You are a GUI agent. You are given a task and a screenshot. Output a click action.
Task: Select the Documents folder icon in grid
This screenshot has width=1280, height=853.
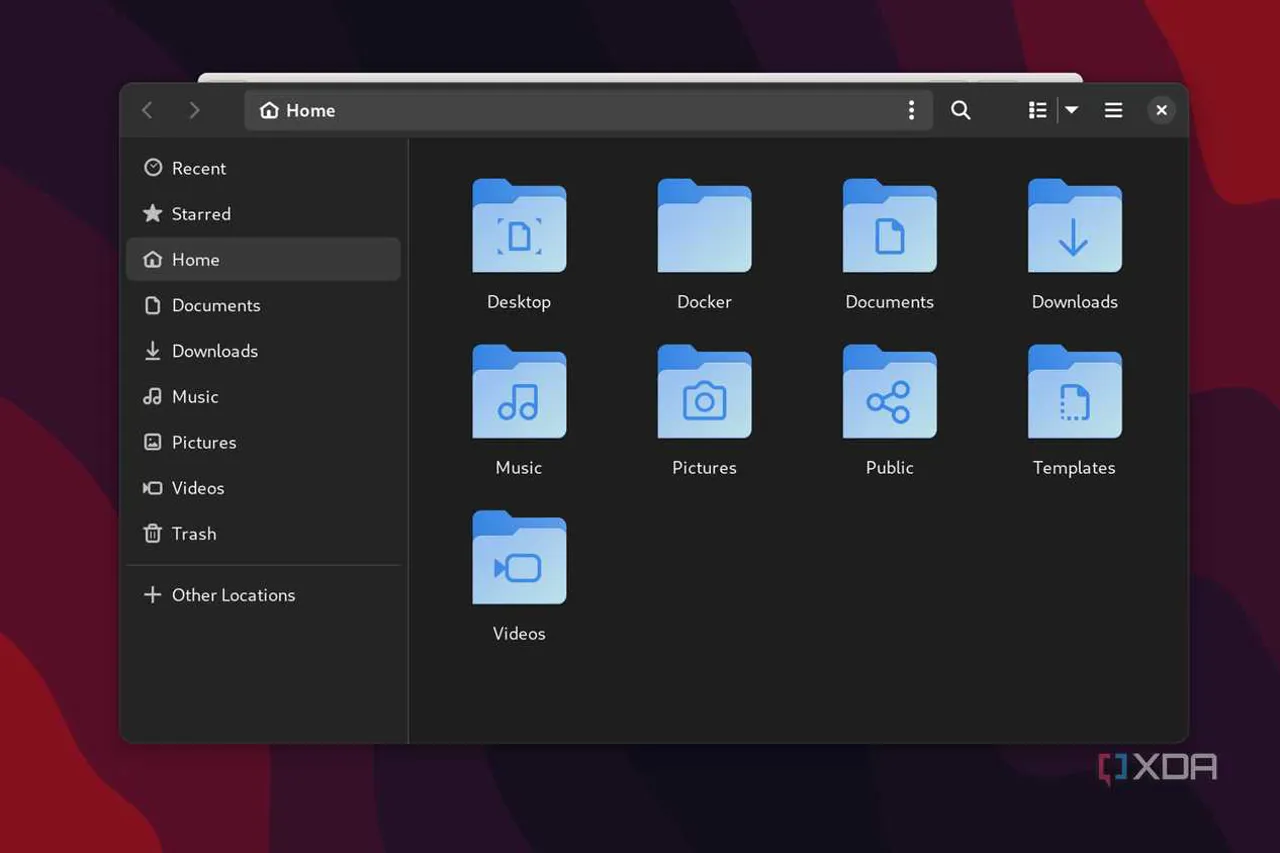[x=890, y=226]
